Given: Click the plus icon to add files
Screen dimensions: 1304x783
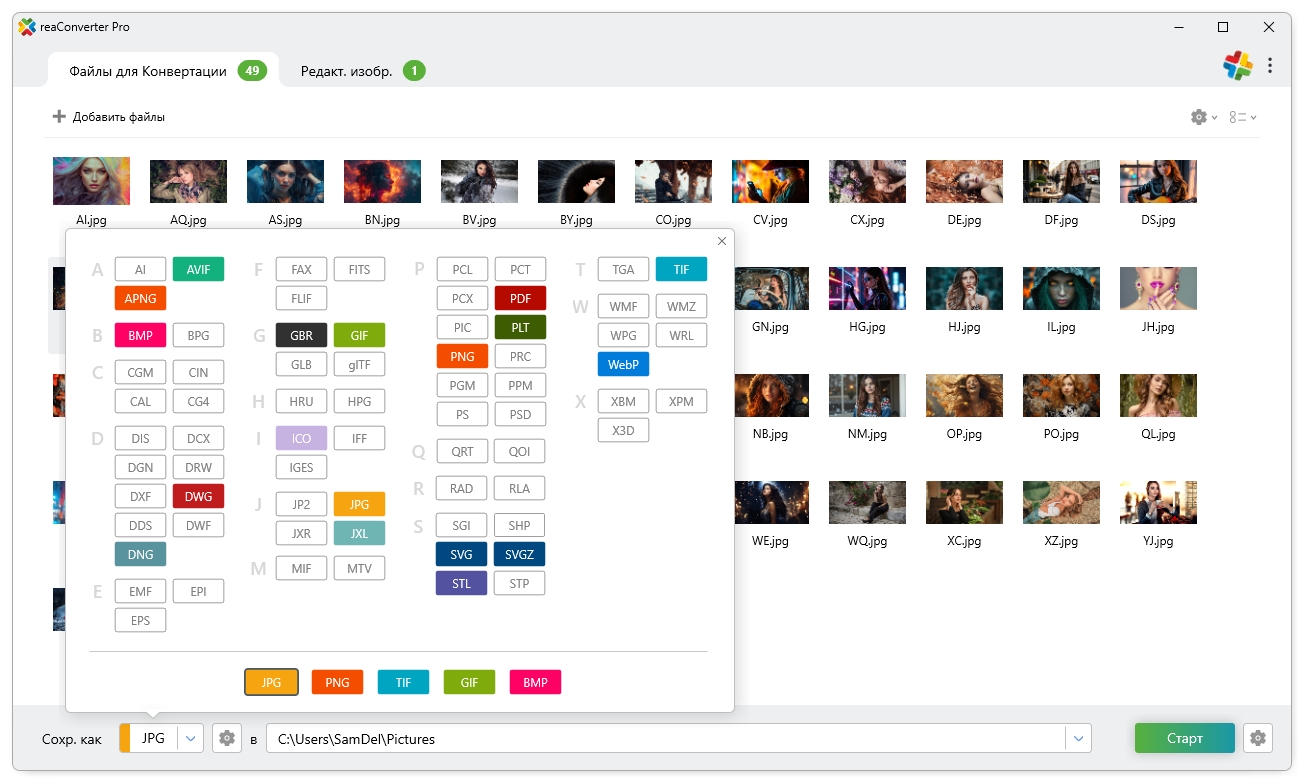Looking at the screenshot, I should 59,117.
